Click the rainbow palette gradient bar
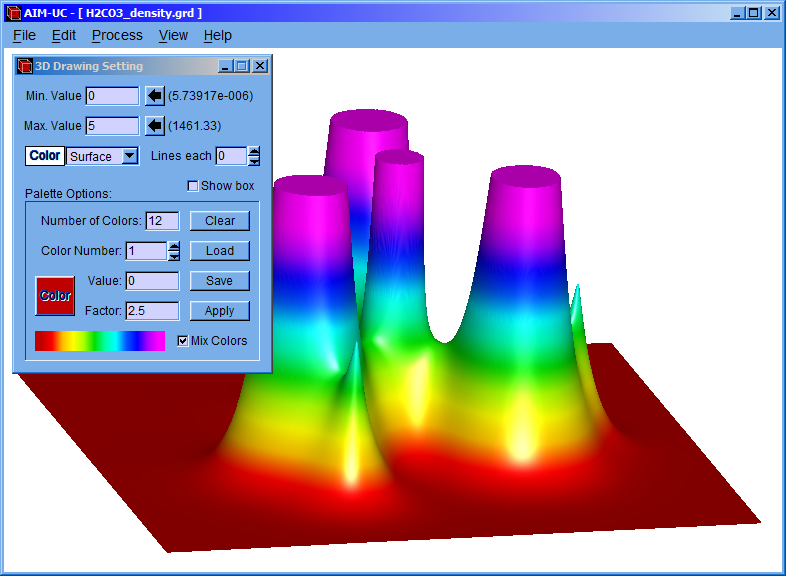The image size is (786, 576). point(100,341)
